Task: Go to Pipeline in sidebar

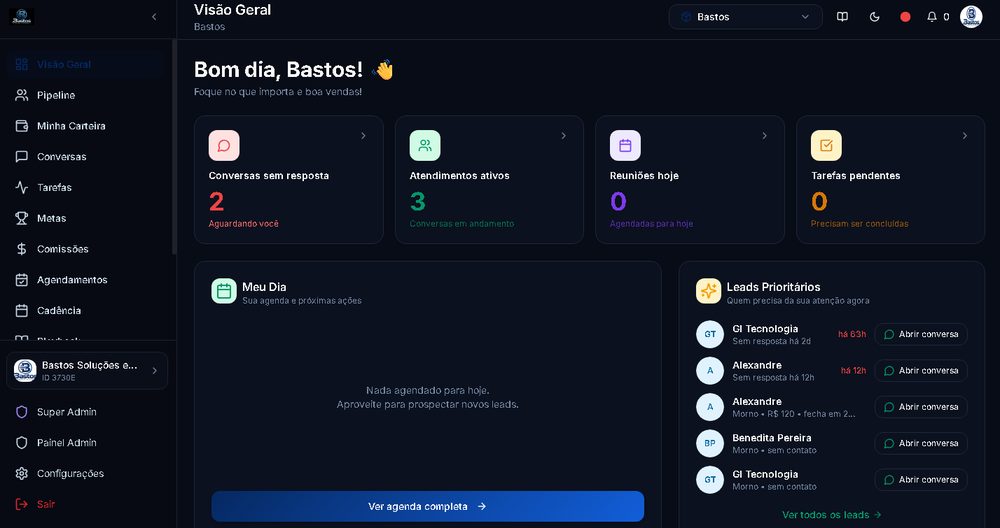Action: pyautogui.click(x=87, y=95)
